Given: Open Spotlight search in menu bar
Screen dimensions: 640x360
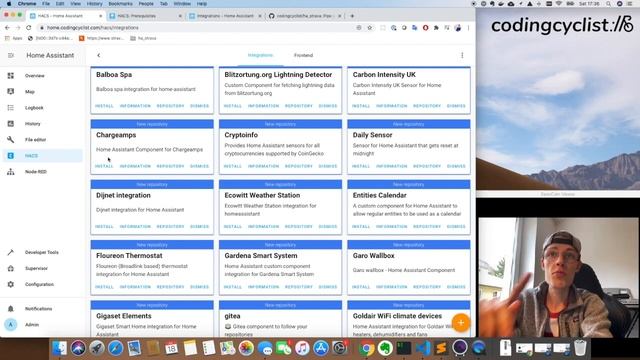Looking at the screenshot, I should pyautogui.click(x=608, y=4).
